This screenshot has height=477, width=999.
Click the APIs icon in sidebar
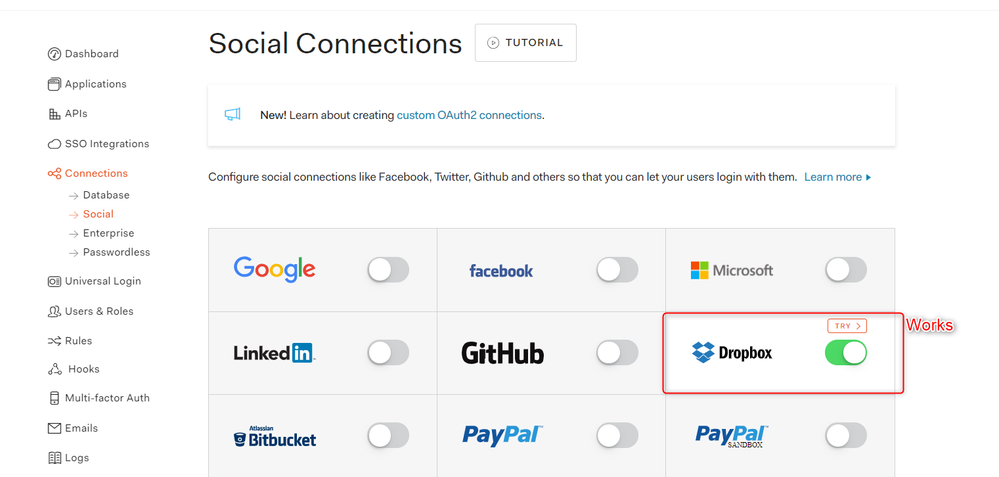point(54,114)
